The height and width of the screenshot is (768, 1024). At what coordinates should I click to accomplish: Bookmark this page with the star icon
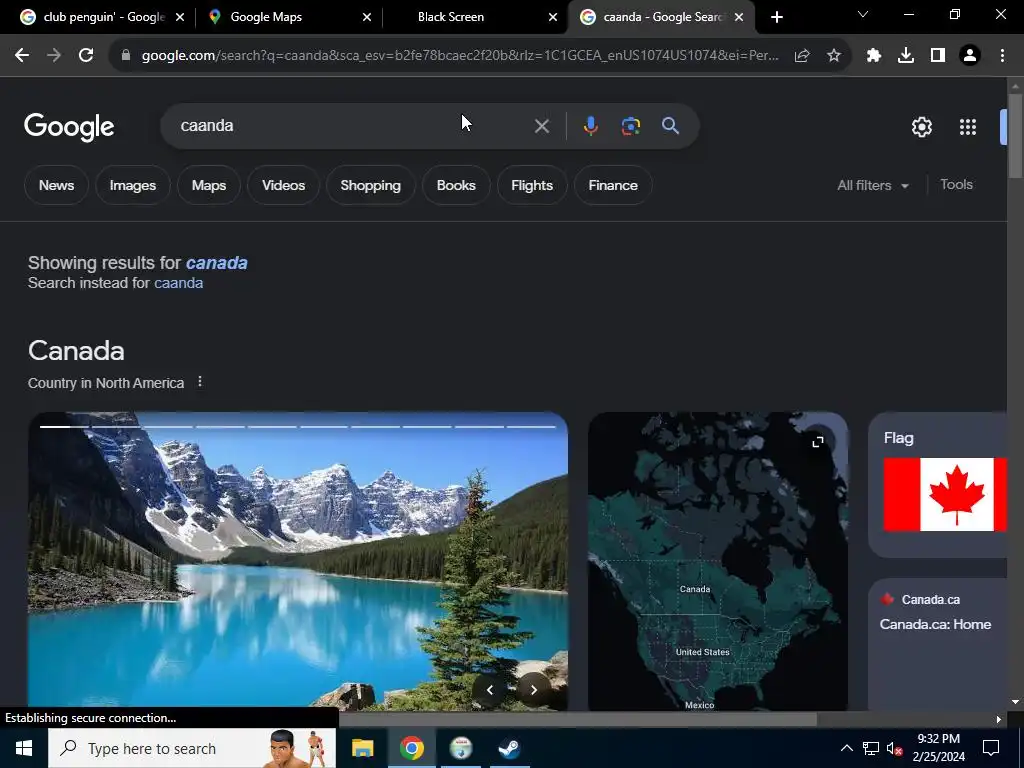(834, 56)
